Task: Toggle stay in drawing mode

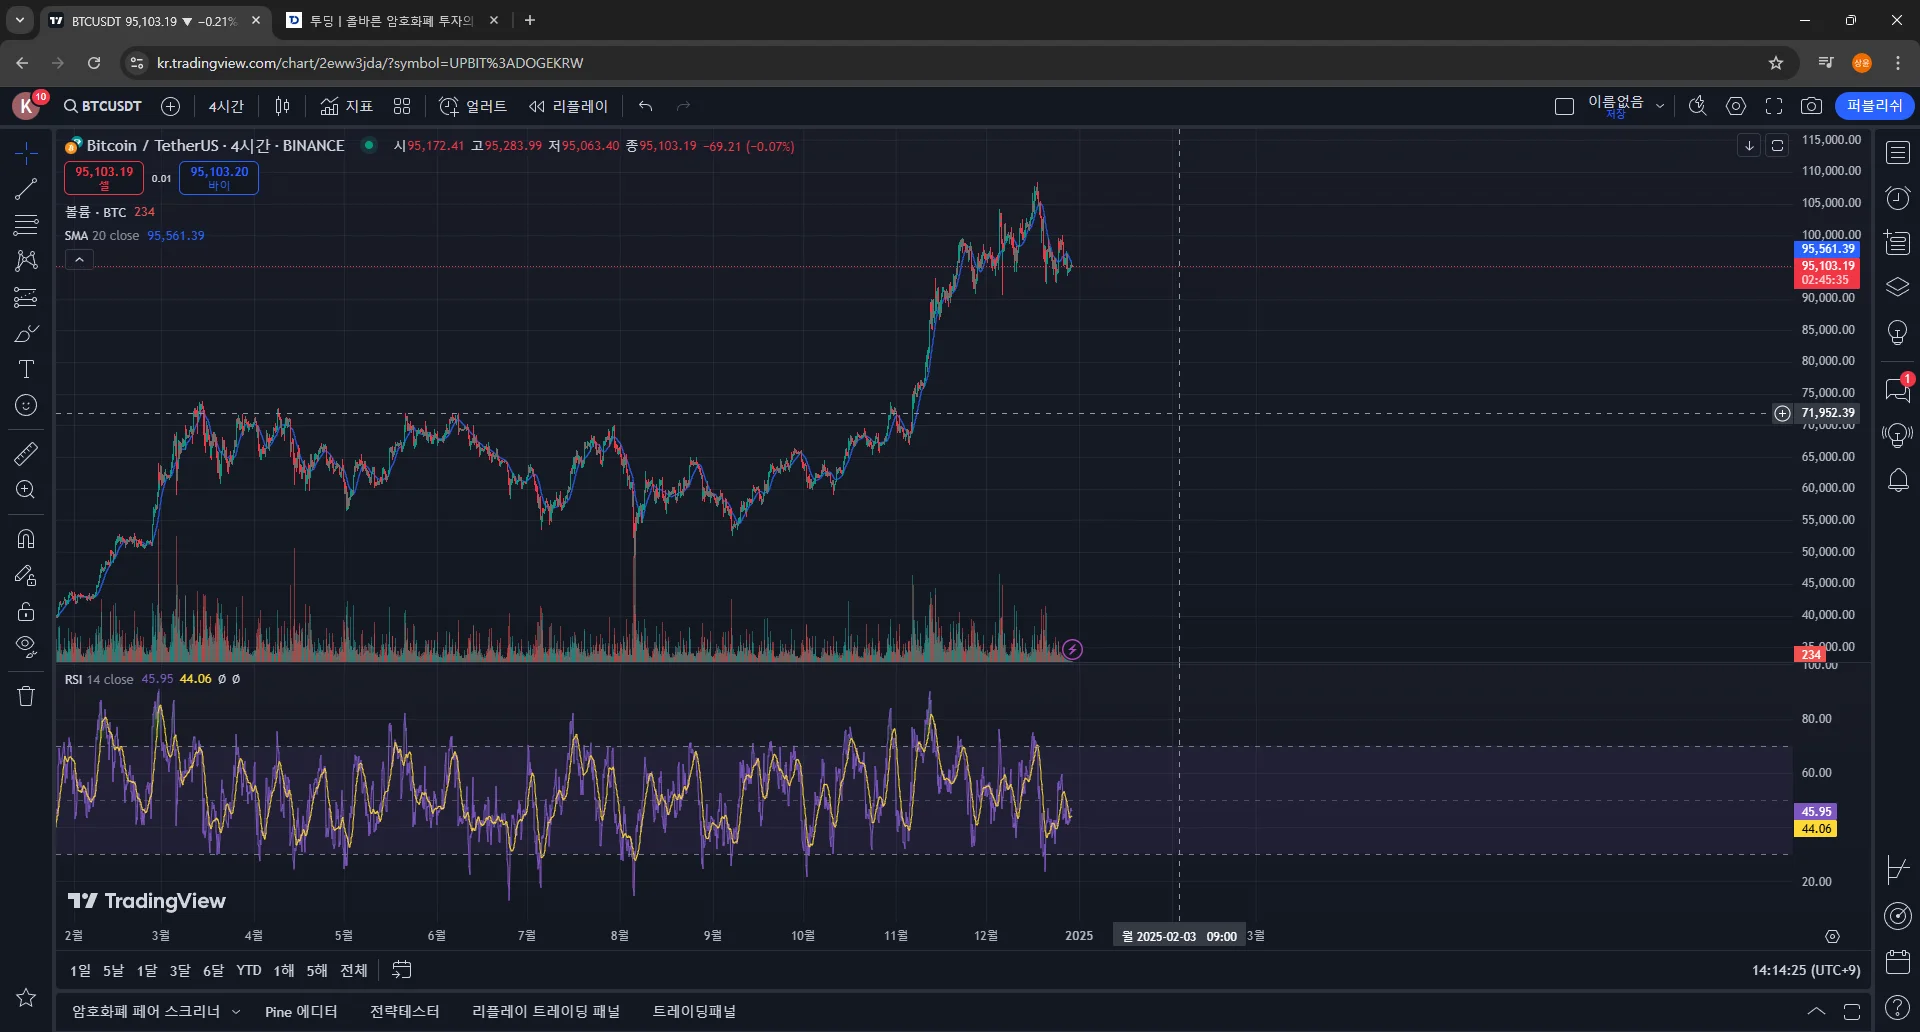Action: [26, 575]
